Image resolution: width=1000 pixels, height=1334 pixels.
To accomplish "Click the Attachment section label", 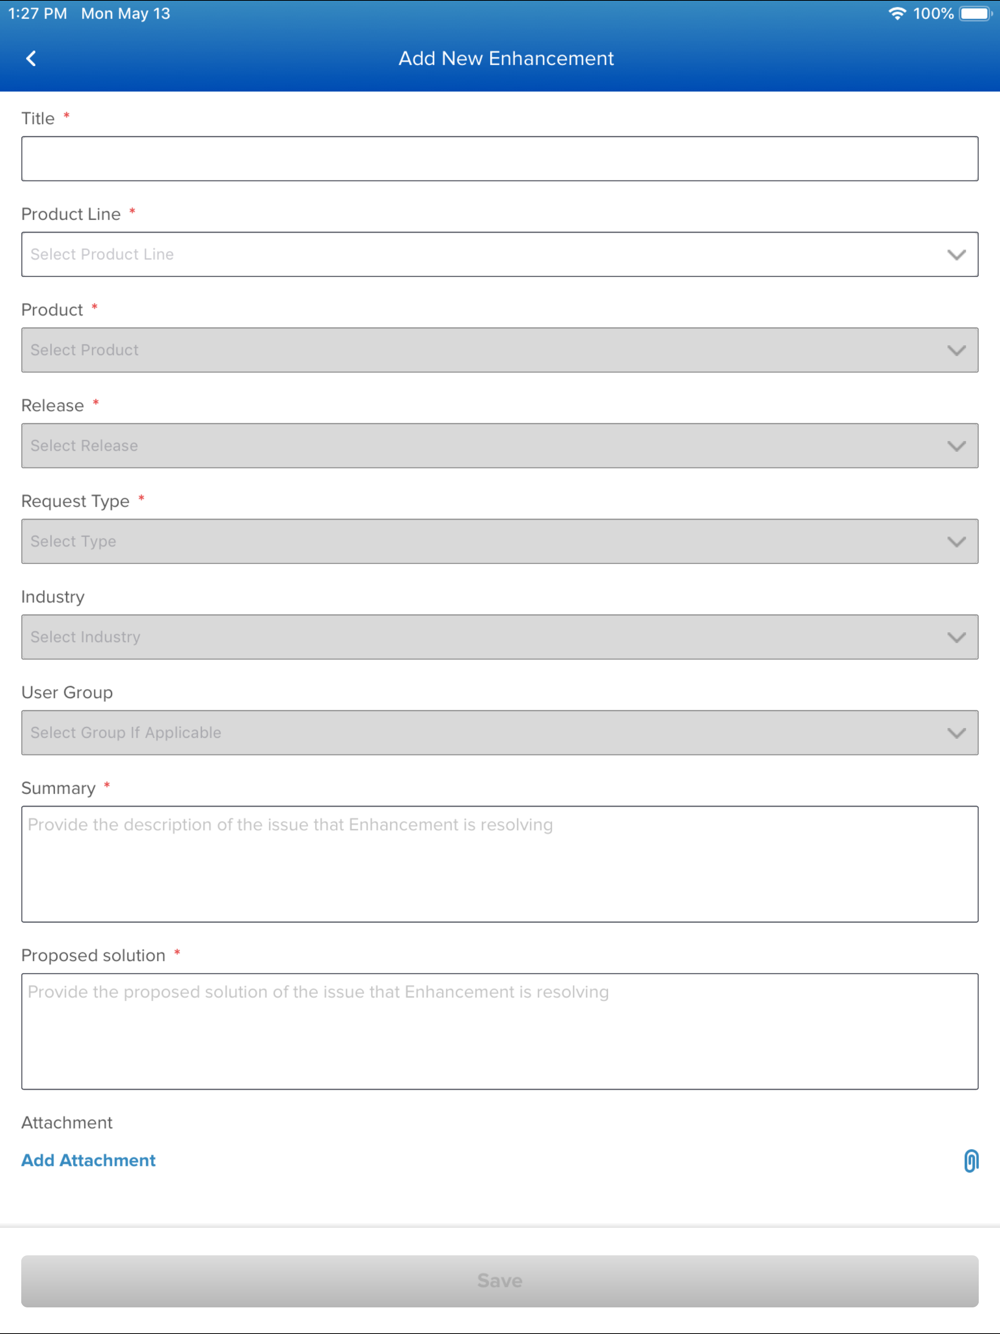I will 67,1123.
